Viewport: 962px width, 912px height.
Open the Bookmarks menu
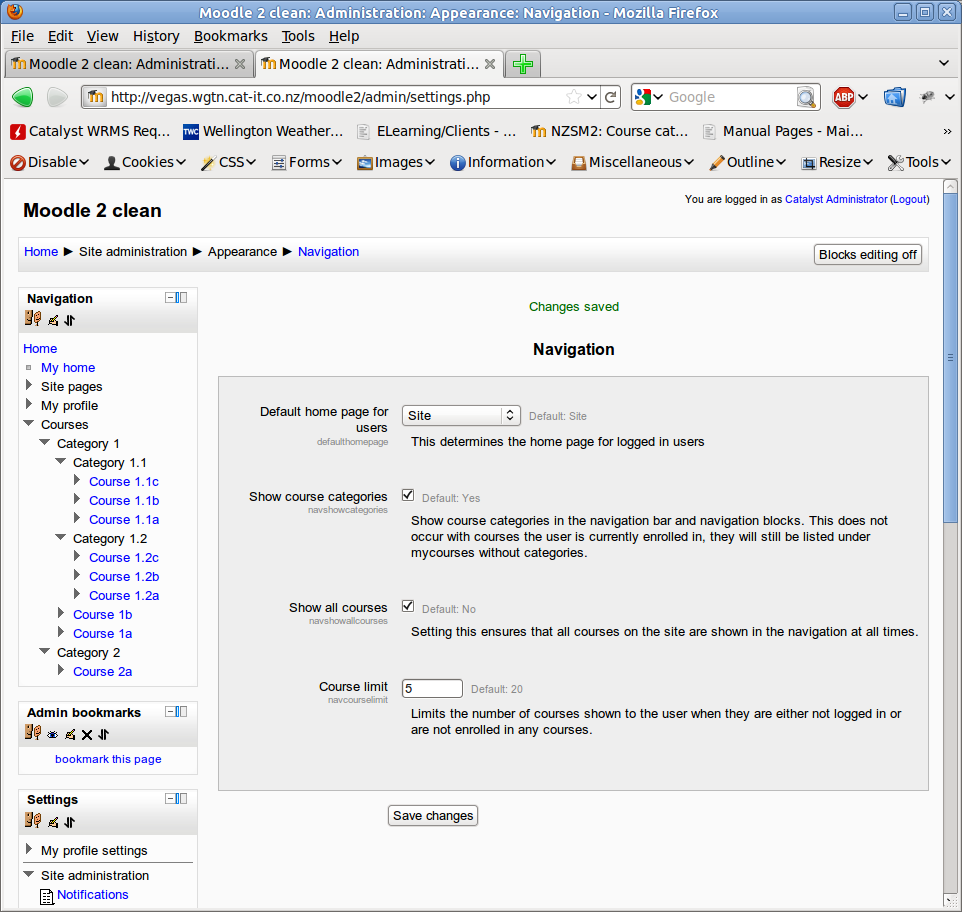[x=231, y=36]
